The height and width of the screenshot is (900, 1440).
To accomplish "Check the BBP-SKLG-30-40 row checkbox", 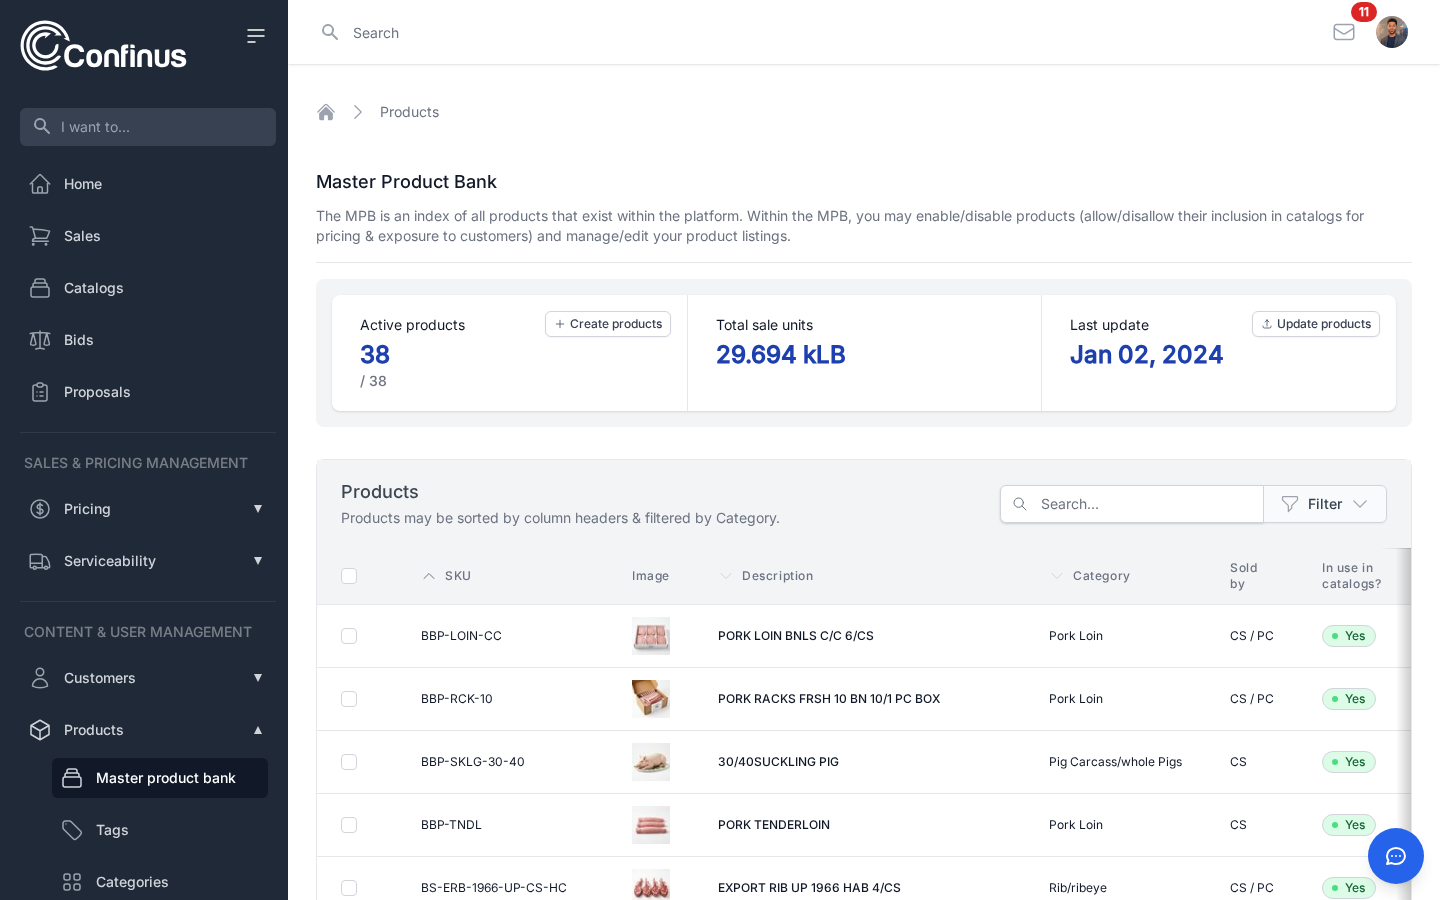I will [x=349, y=762].
